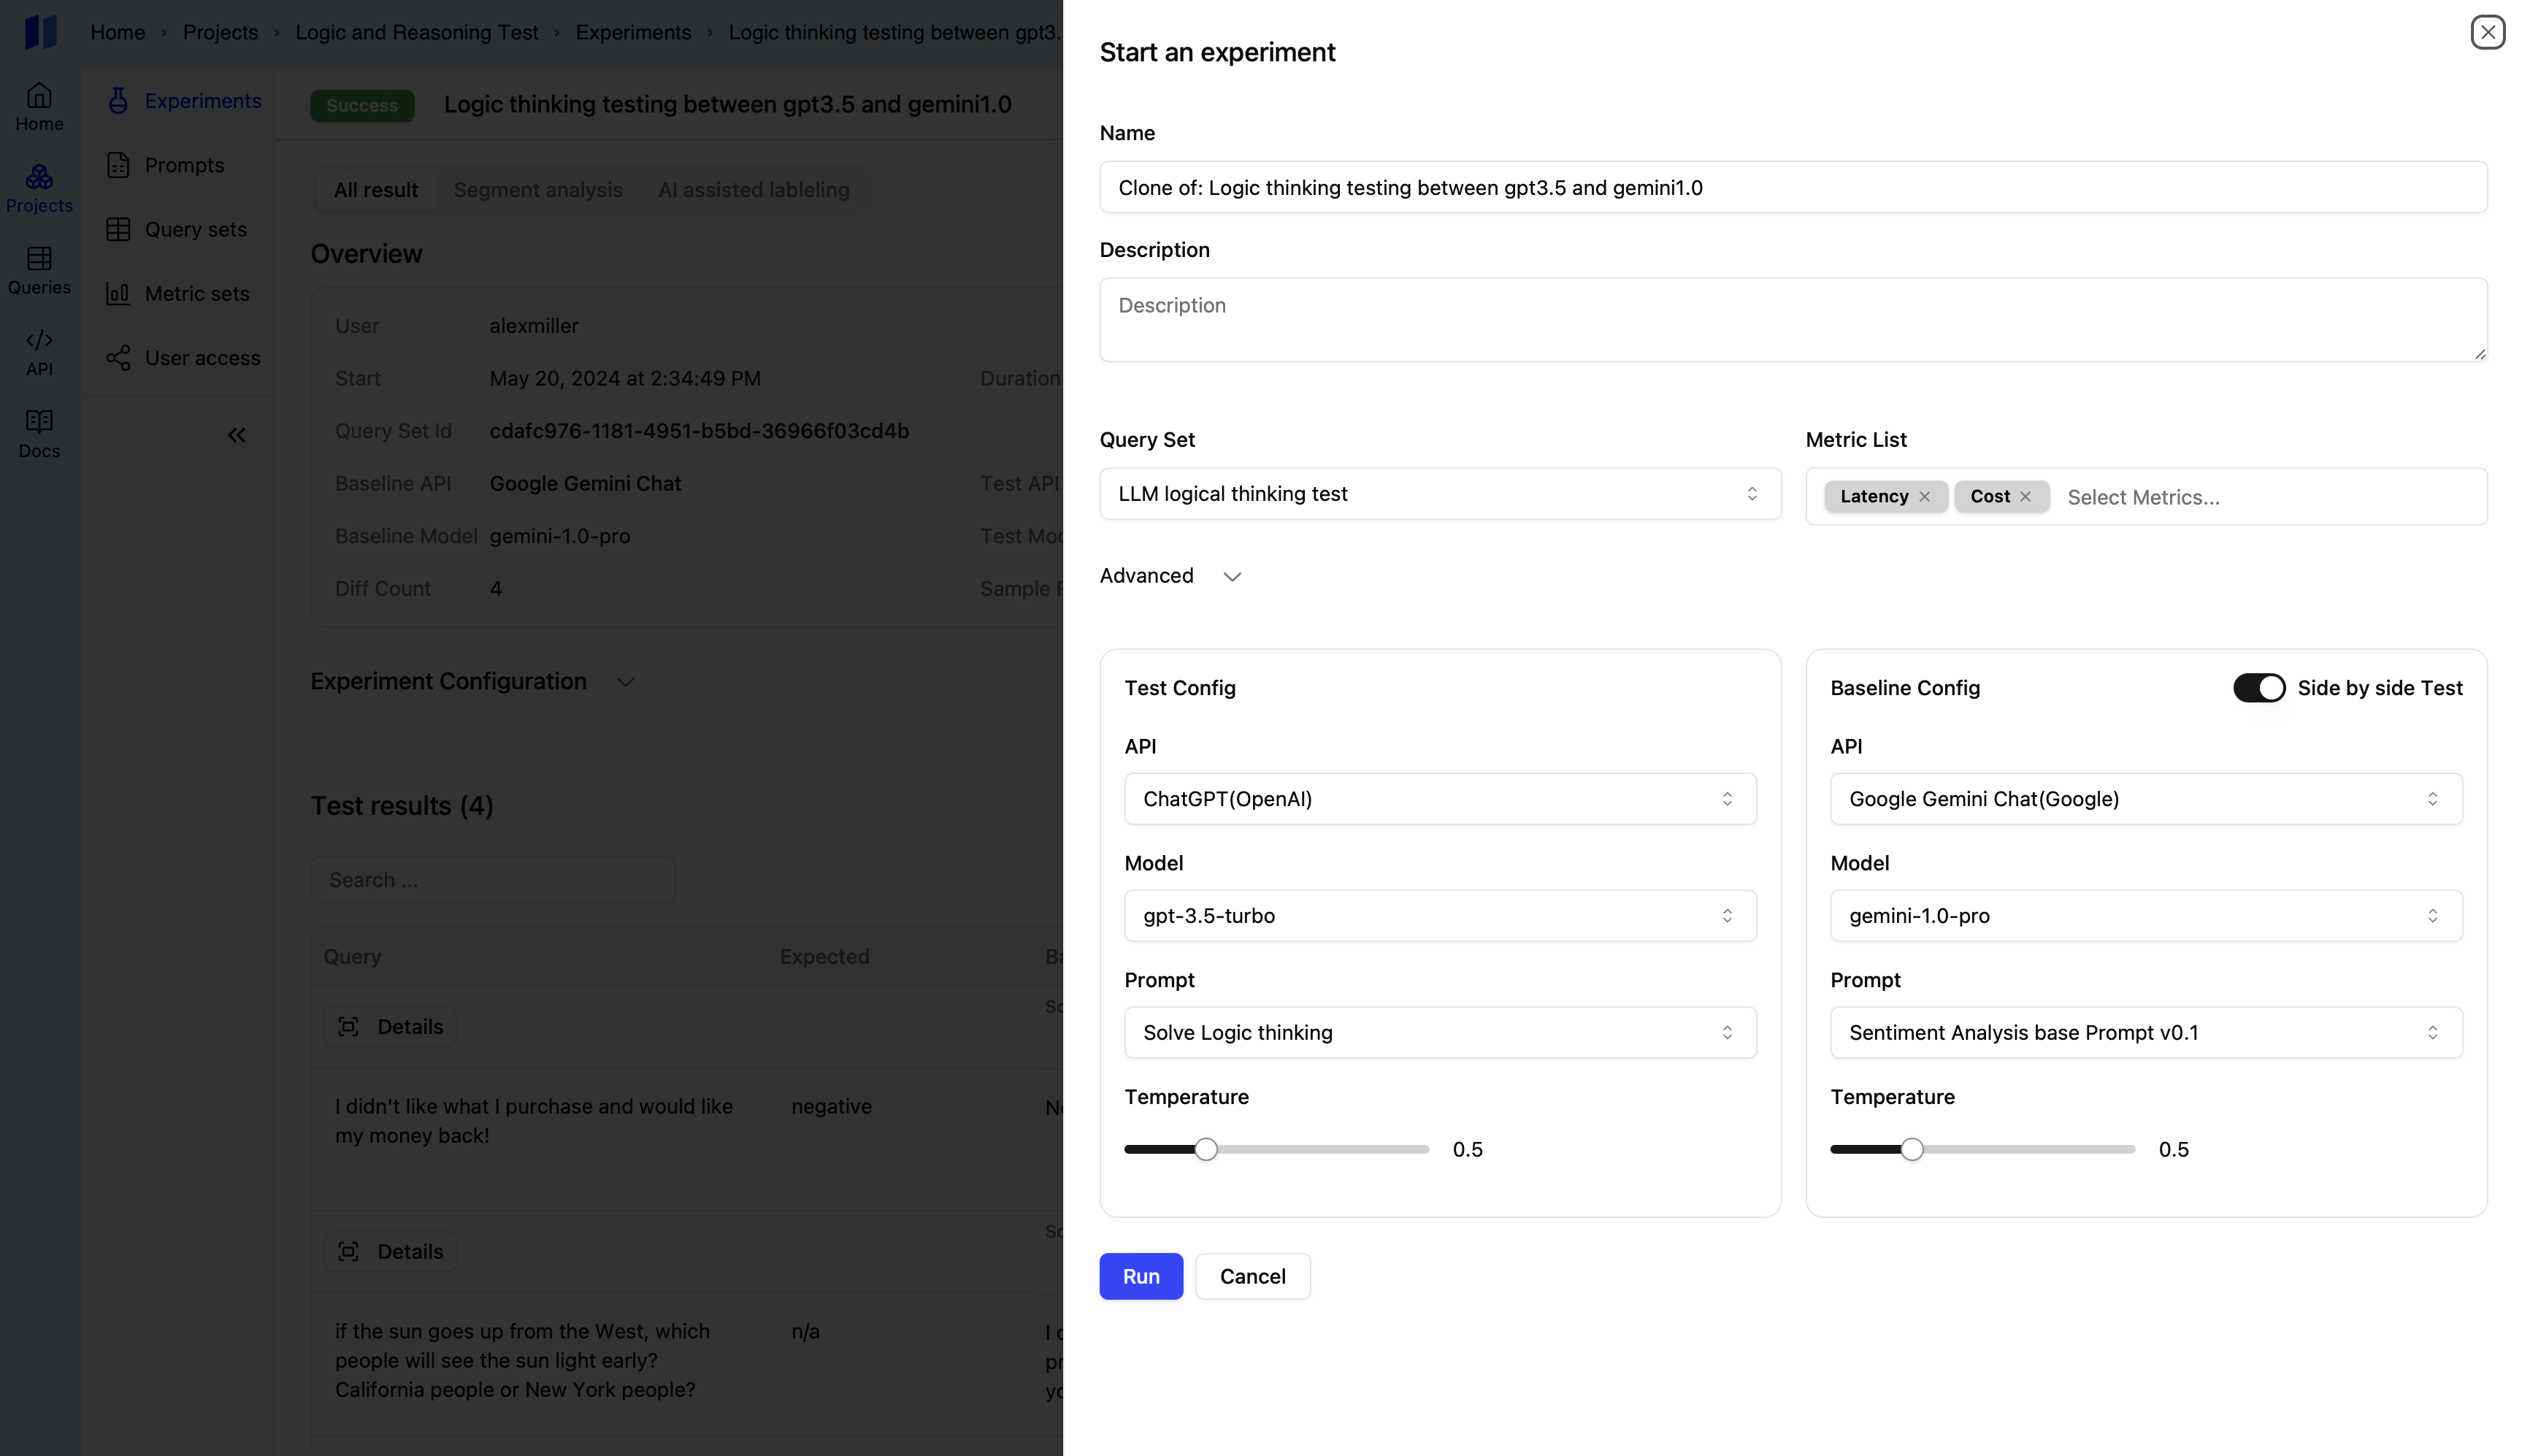This screenshot has height=1456, width=2522.
Task: Click the Test Config temperature slider handle
Action: coord(1206,1150)
